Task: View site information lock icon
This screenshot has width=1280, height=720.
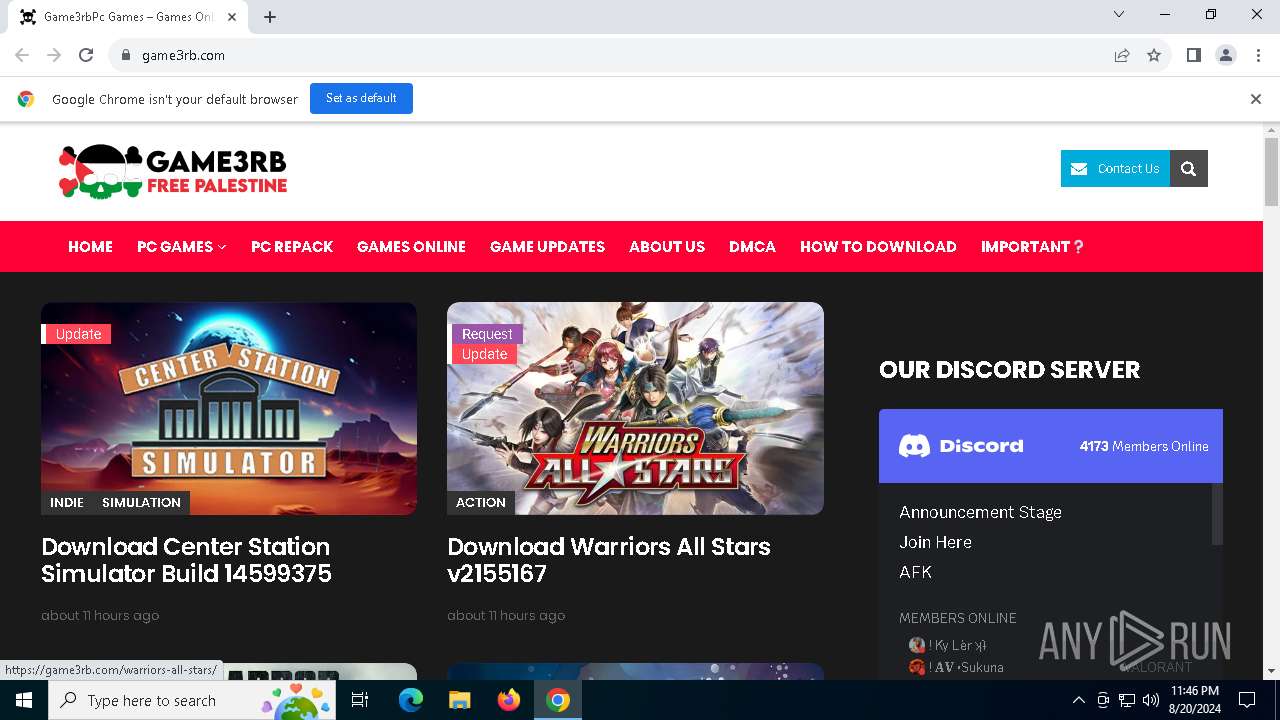Action: point(125,55)
